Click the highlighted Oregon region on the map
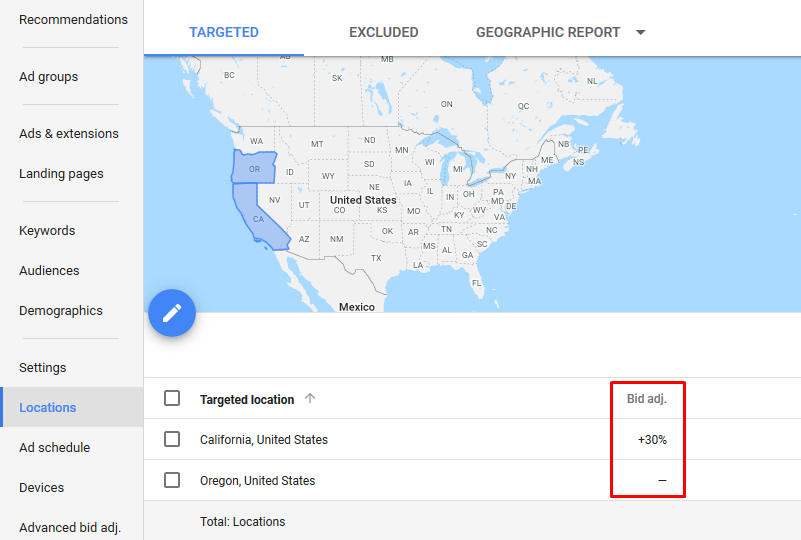The image size is (801, 540). (254, 168)
